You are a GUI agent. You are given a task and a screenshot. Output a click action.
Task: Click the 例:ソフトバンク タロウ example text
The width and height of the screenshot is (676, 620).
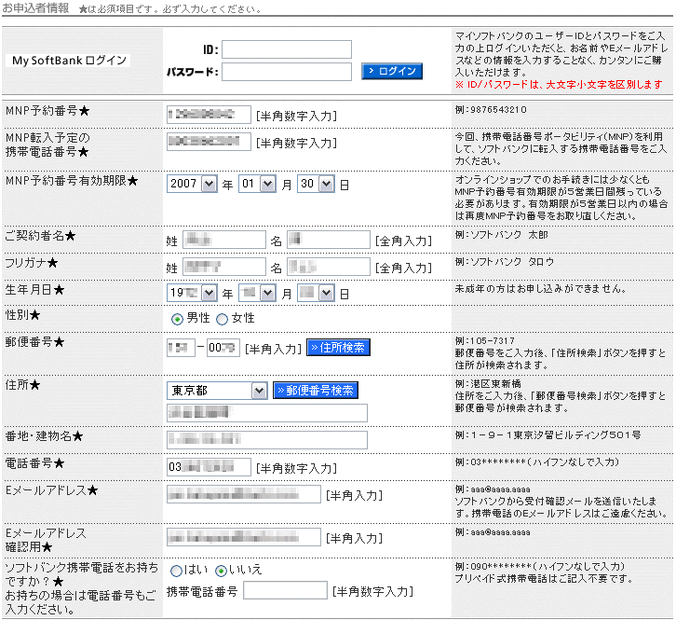click(504, 262)
